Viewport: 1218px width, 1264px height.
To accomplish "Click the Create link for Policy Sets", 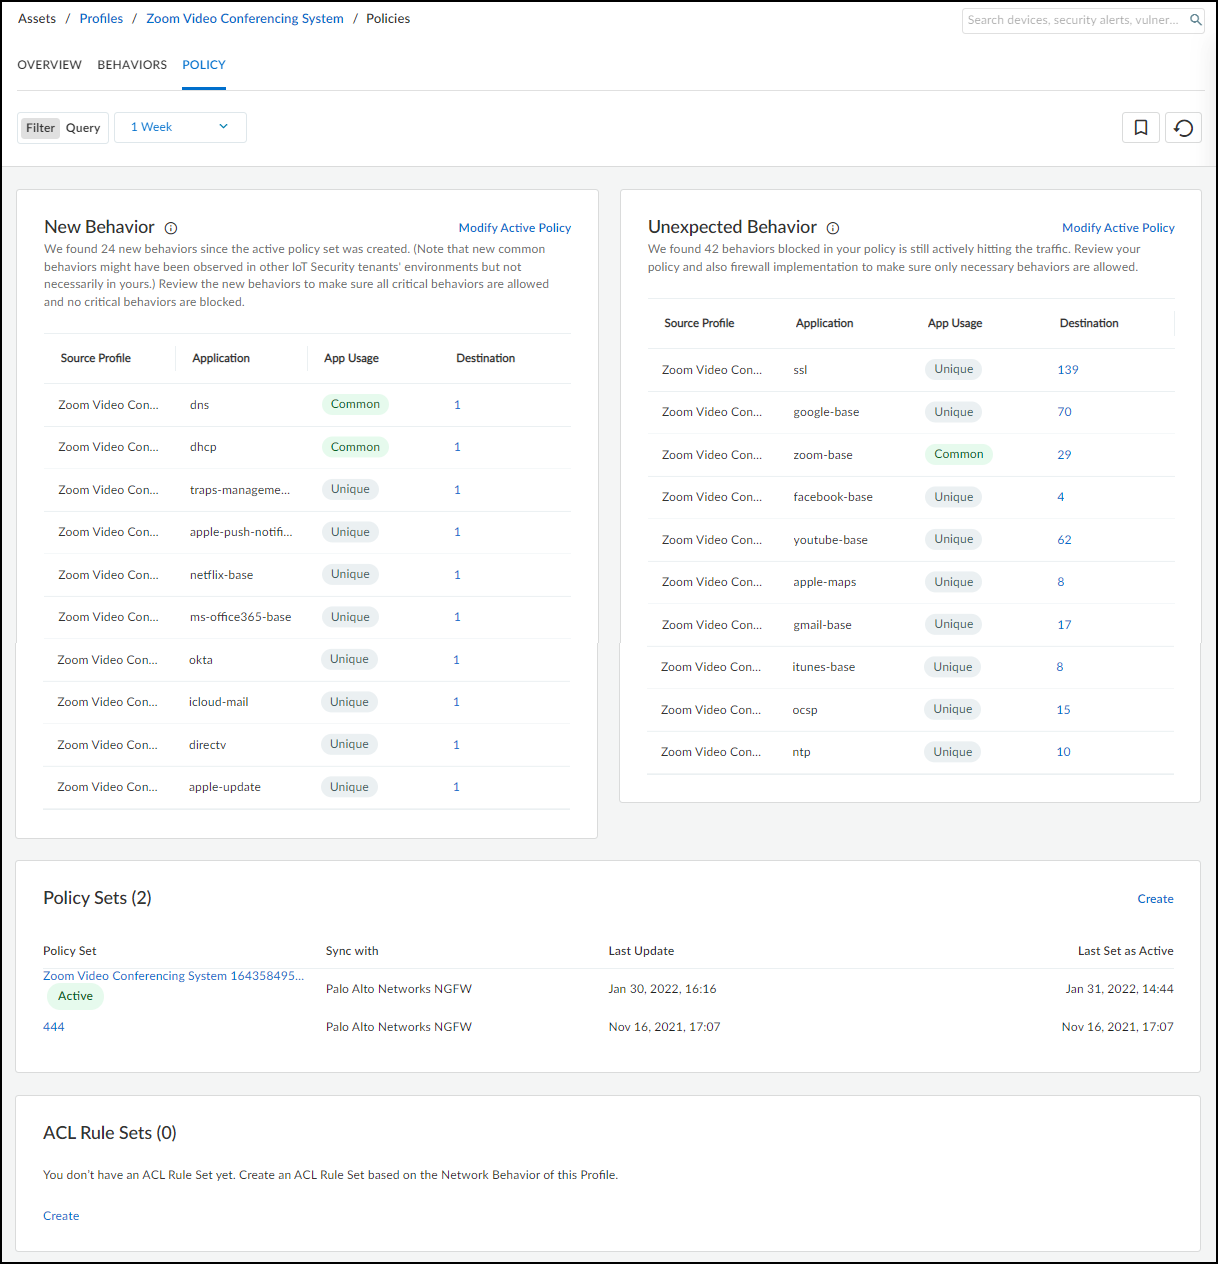I will coord(1155,899).
